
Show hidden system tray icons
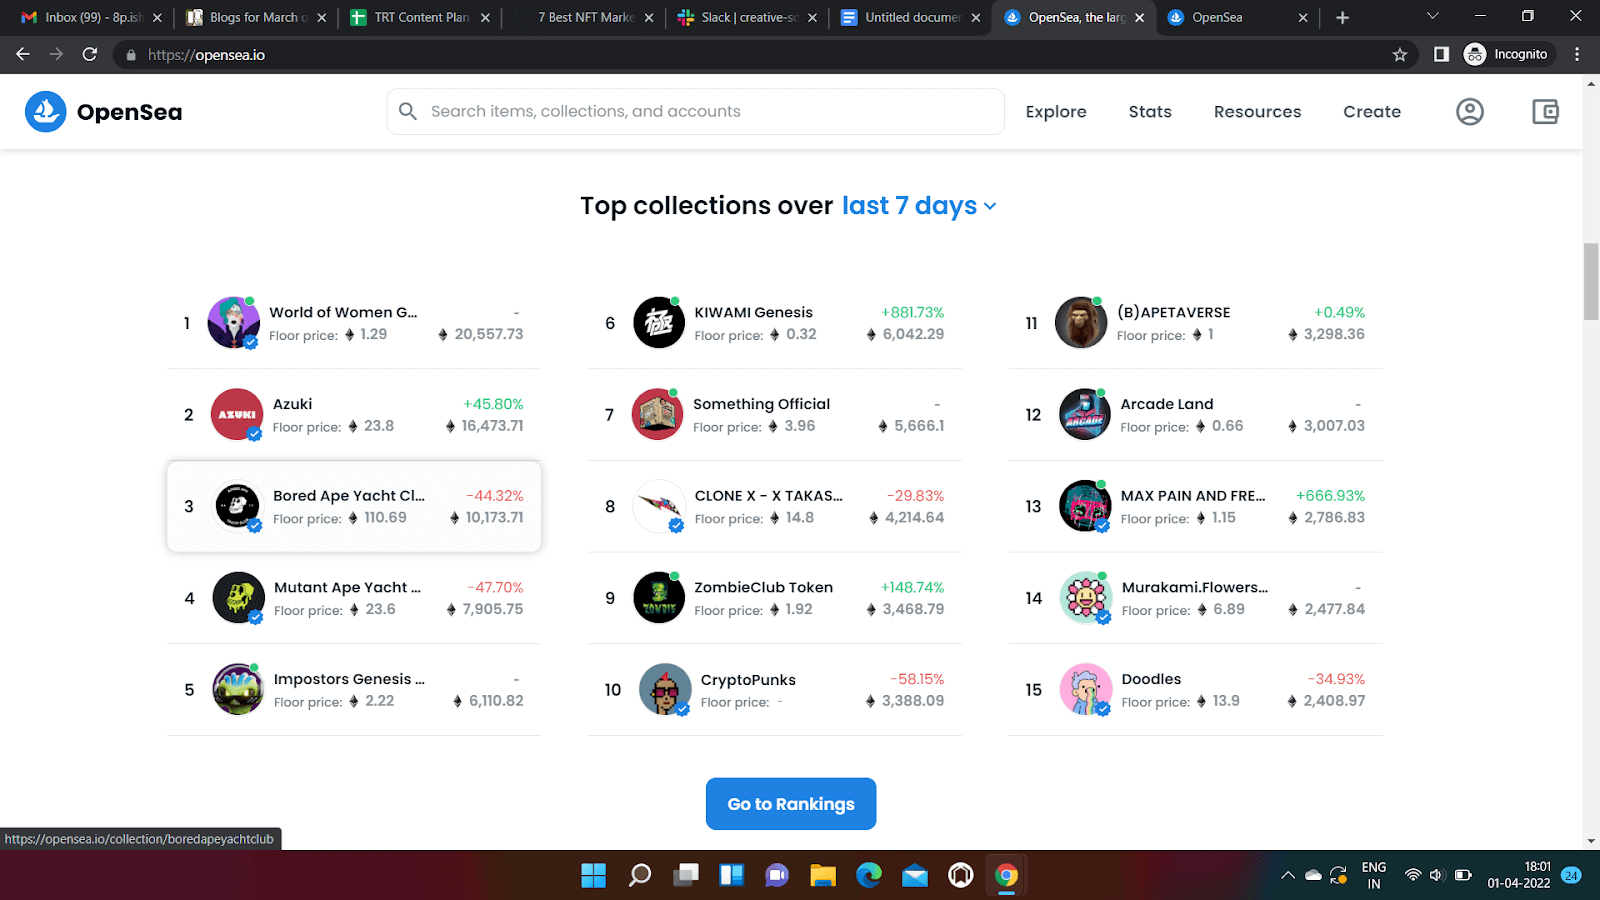[1287, 876]
